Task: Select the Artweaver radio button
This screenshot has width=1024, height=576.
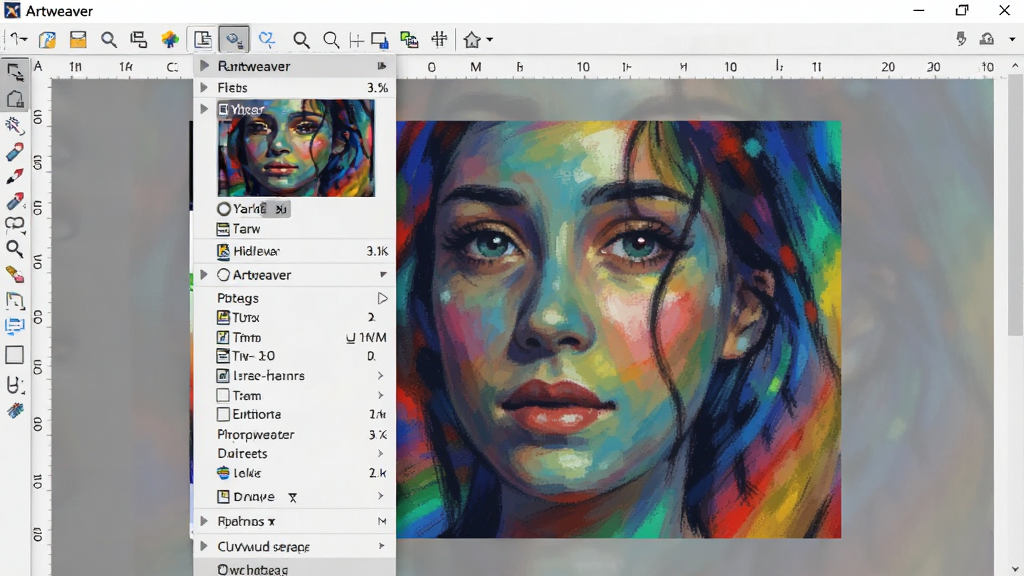Action: pos(223,275)
